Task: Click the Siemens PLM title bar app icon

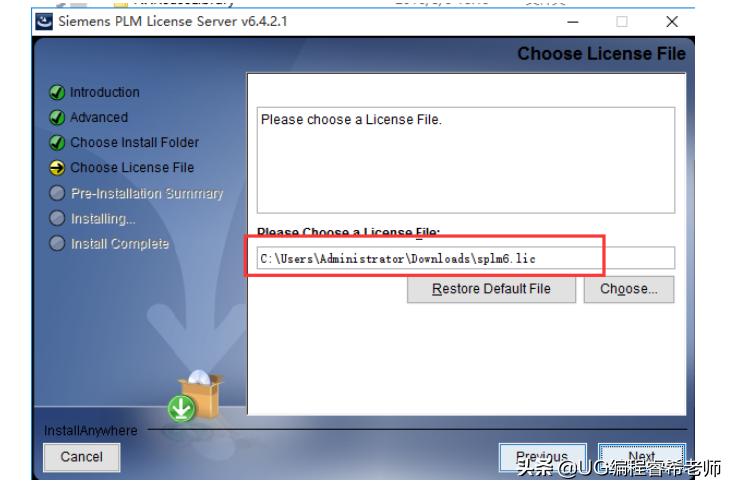Action: point(45,22)
